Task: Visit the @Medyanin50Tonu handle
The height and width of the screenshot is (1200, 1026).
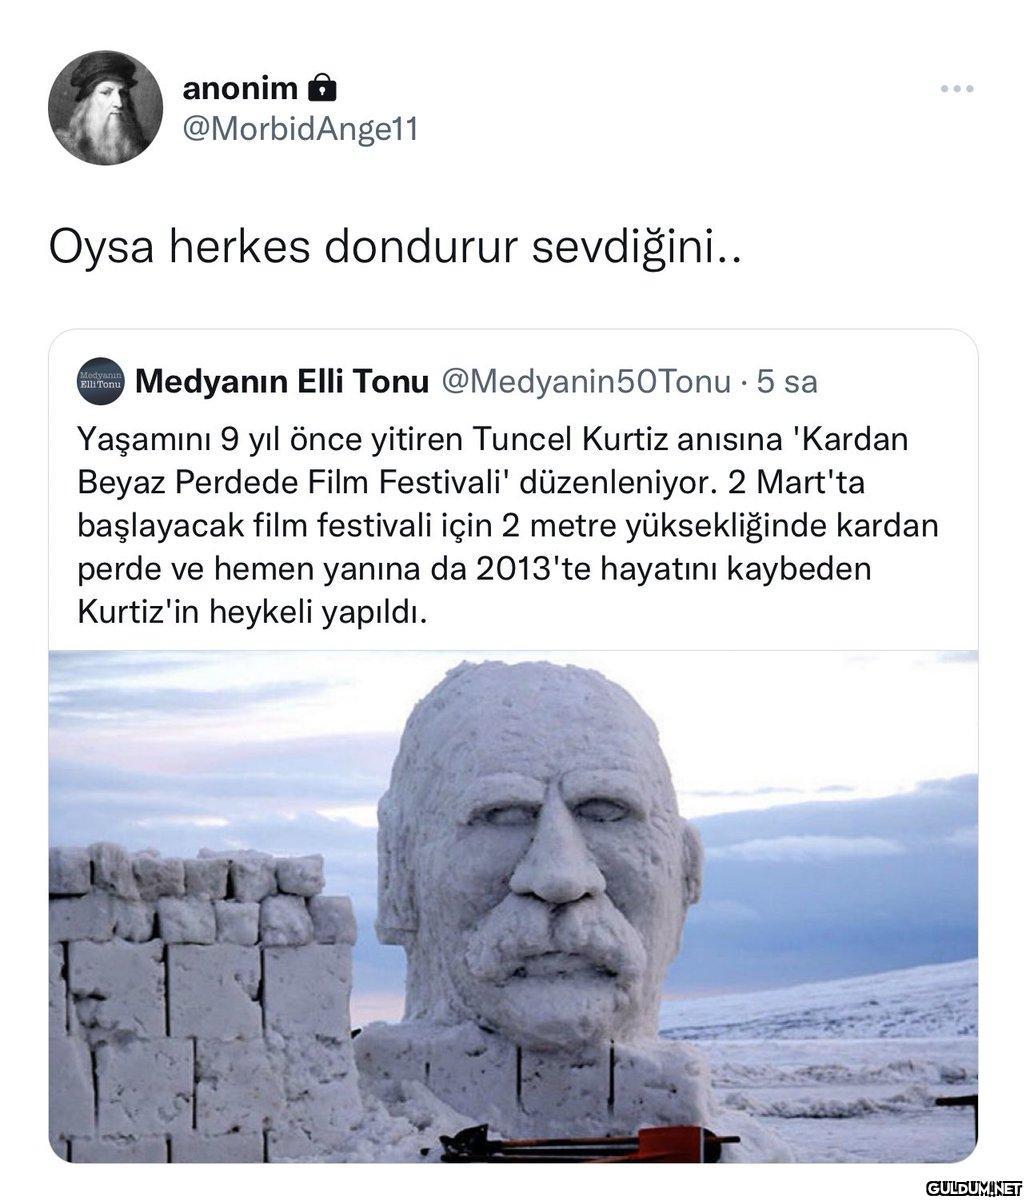Action: [586, 381]
